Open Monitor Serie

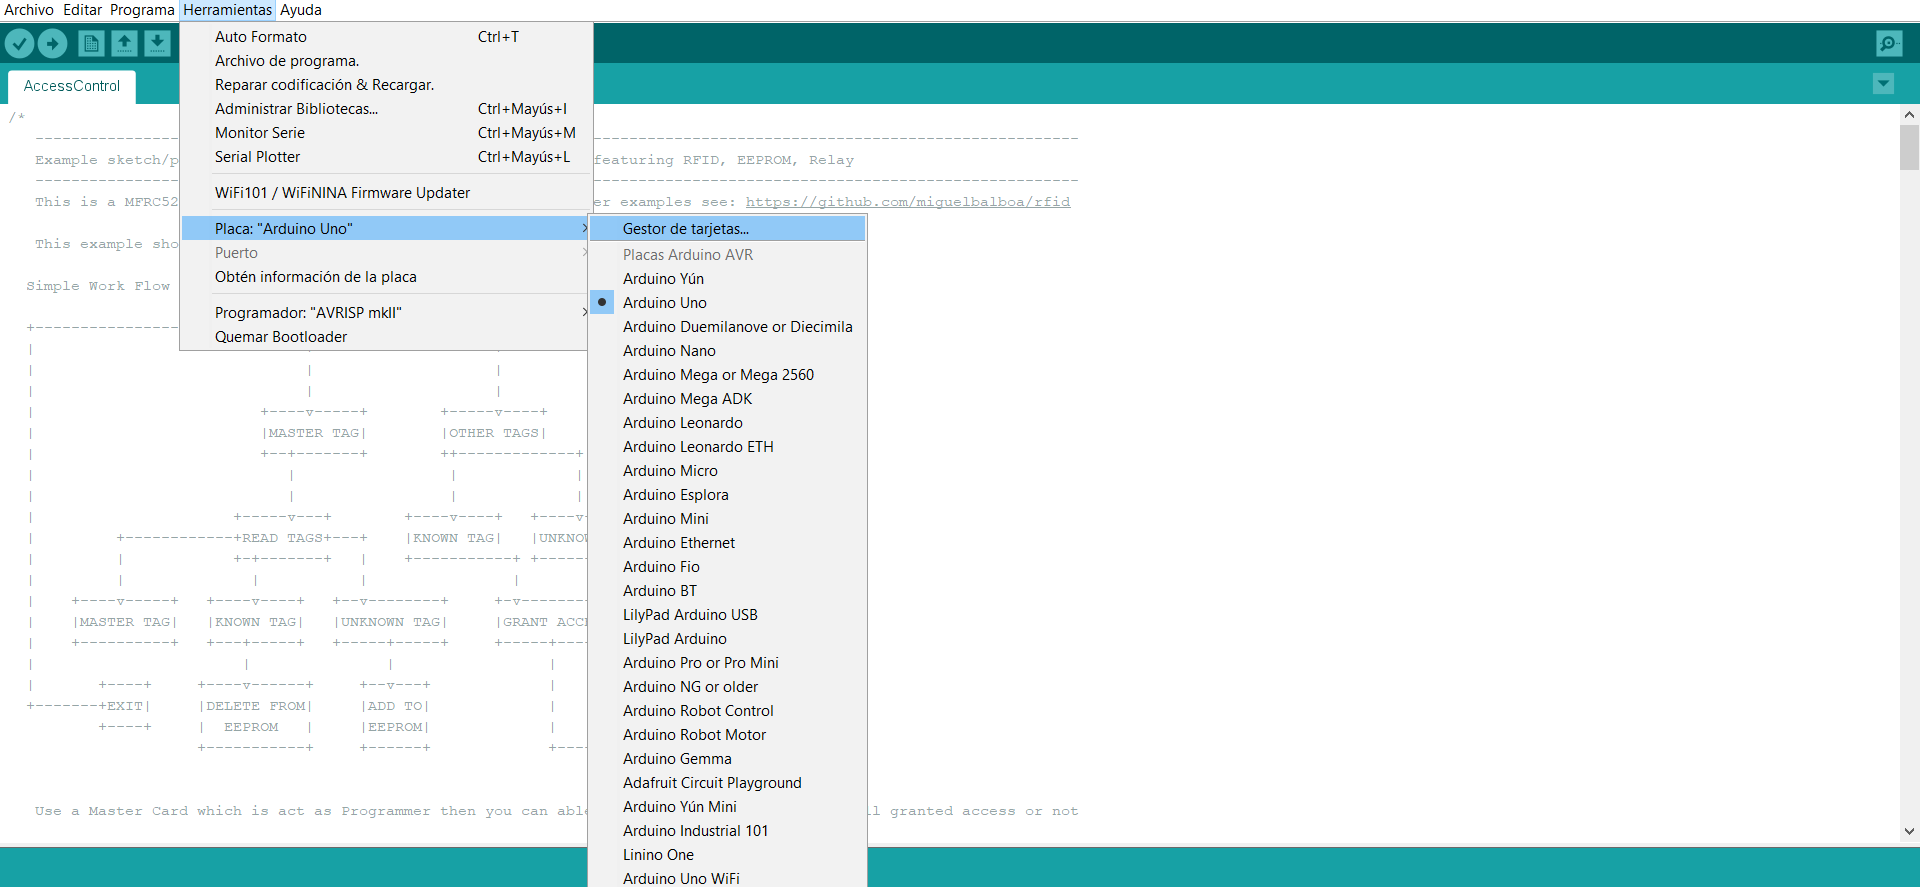(386, 133)
